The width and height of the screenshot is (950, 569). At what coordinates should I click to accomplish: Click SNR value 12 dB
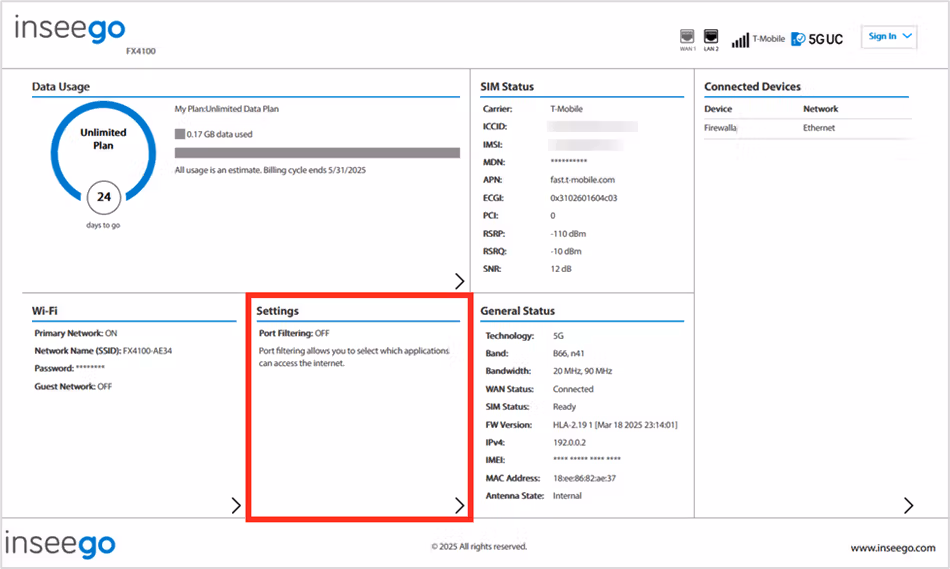[560, 269]
